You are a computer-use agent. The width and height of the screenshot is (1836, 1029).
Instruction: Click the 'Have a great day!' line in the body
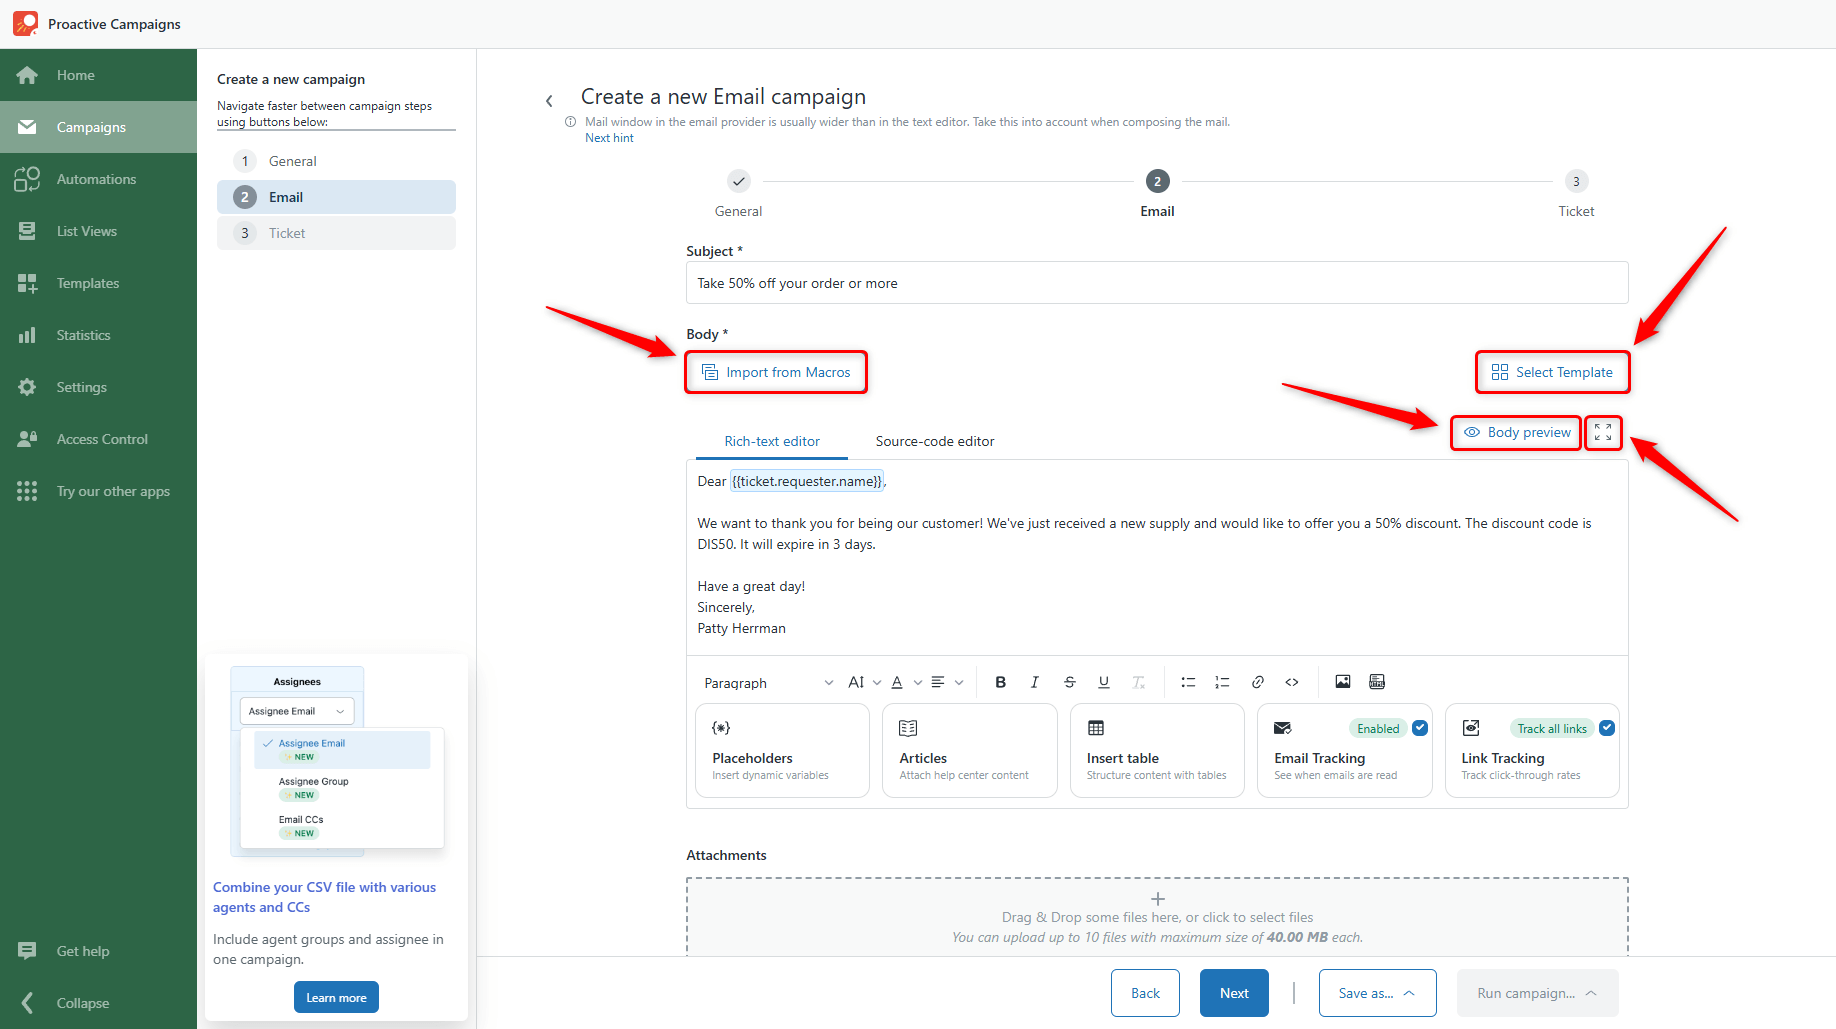751,586
